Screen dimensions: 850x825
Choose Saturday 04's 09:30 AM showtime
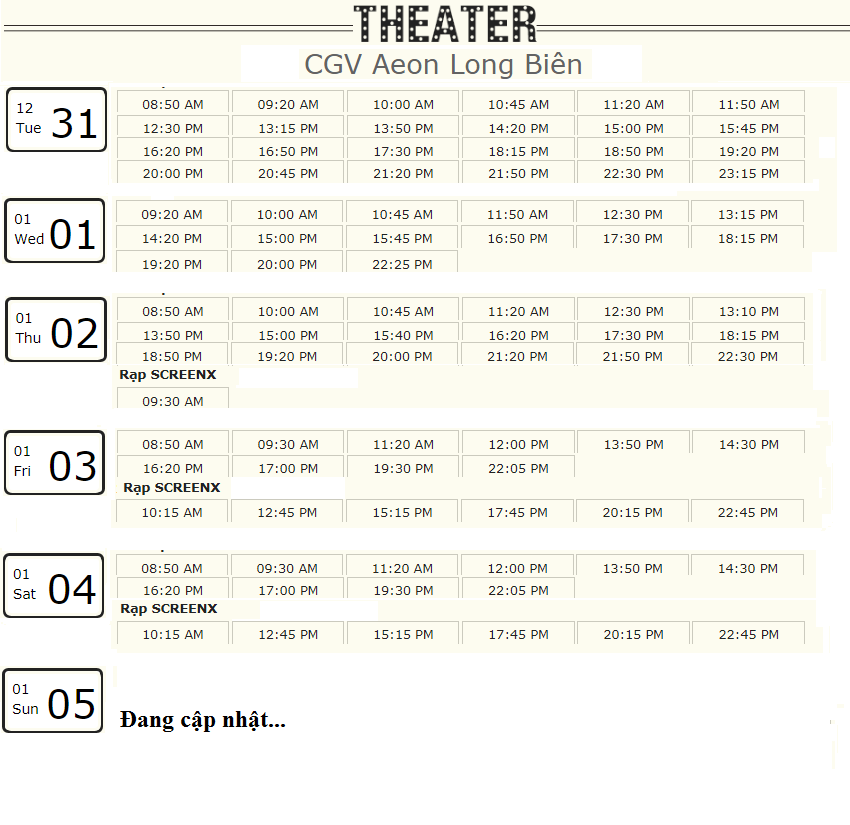point(287,567)
